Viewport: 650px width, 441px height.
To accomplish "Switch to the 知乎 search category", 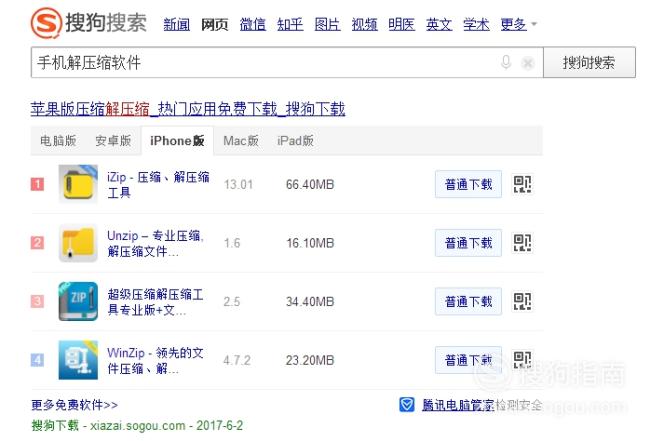I will [x=290, y=24].
